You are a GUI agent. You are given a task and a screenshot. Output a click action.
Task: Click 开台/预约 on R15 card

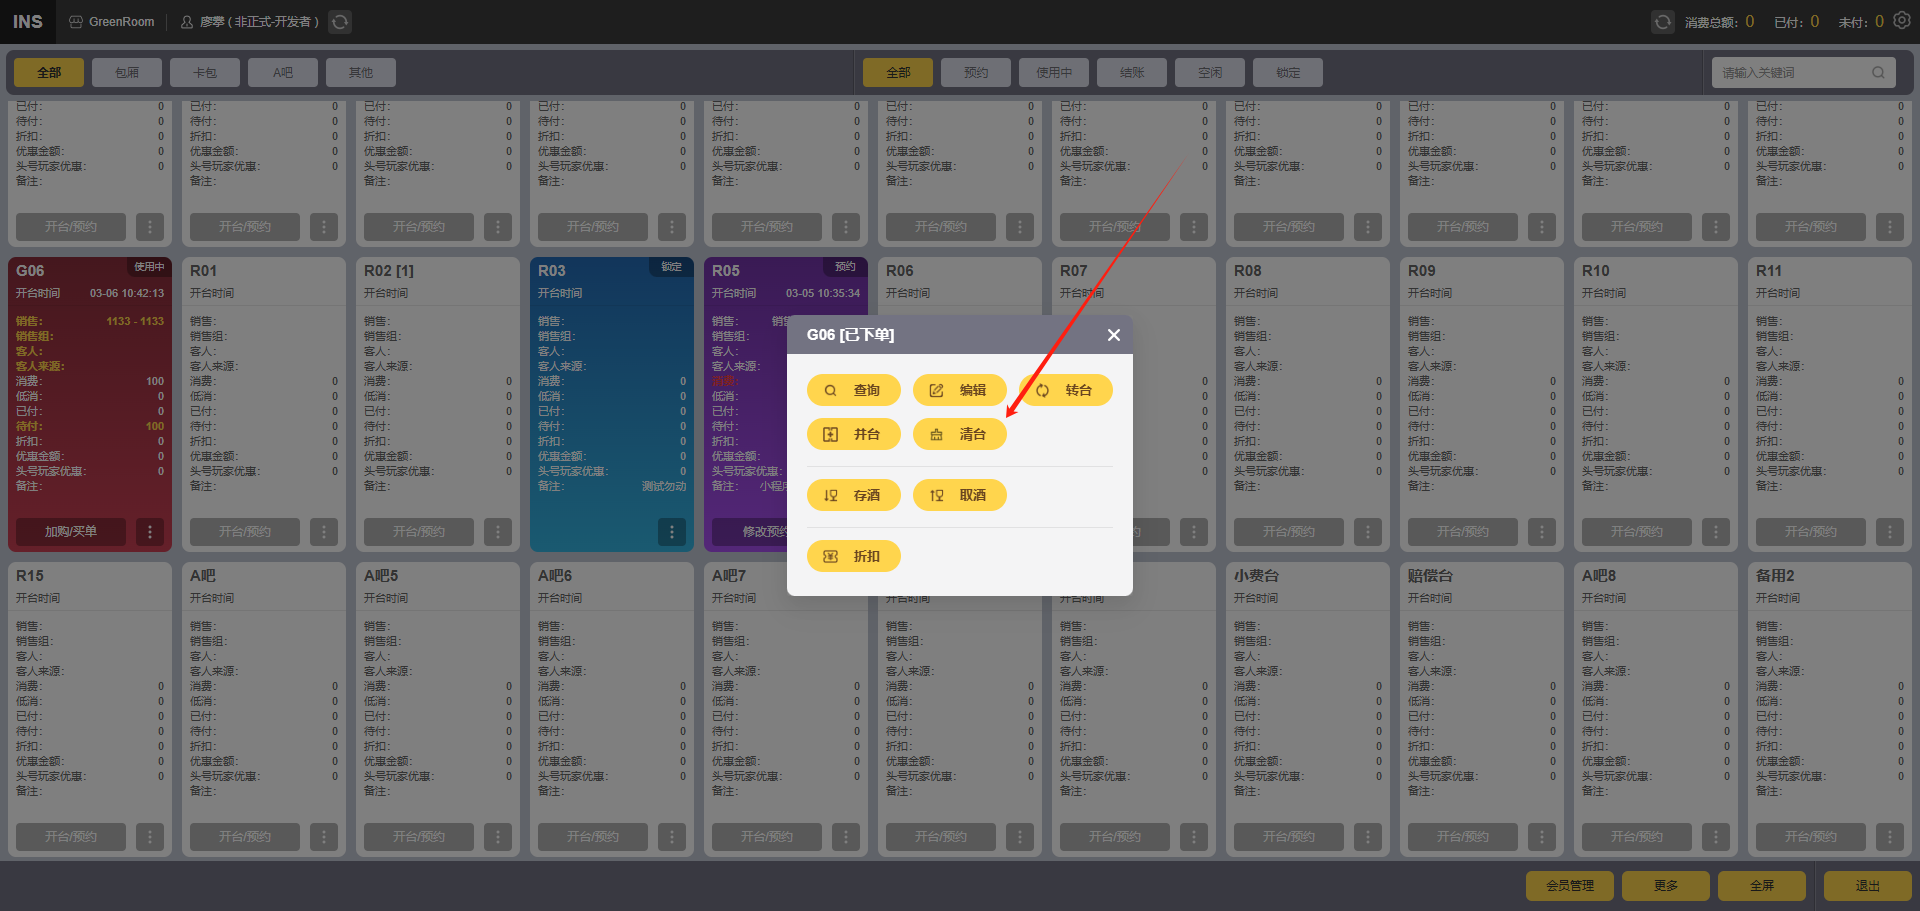click(x=71, y=837)
